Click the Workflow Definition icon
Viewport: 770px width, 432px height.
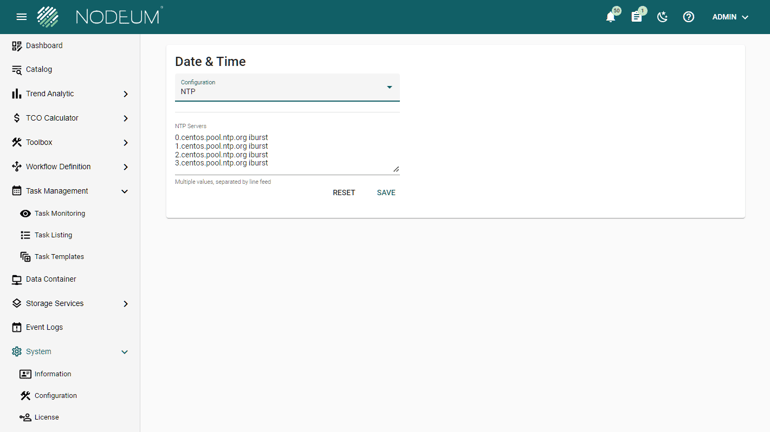pos(17,166)
